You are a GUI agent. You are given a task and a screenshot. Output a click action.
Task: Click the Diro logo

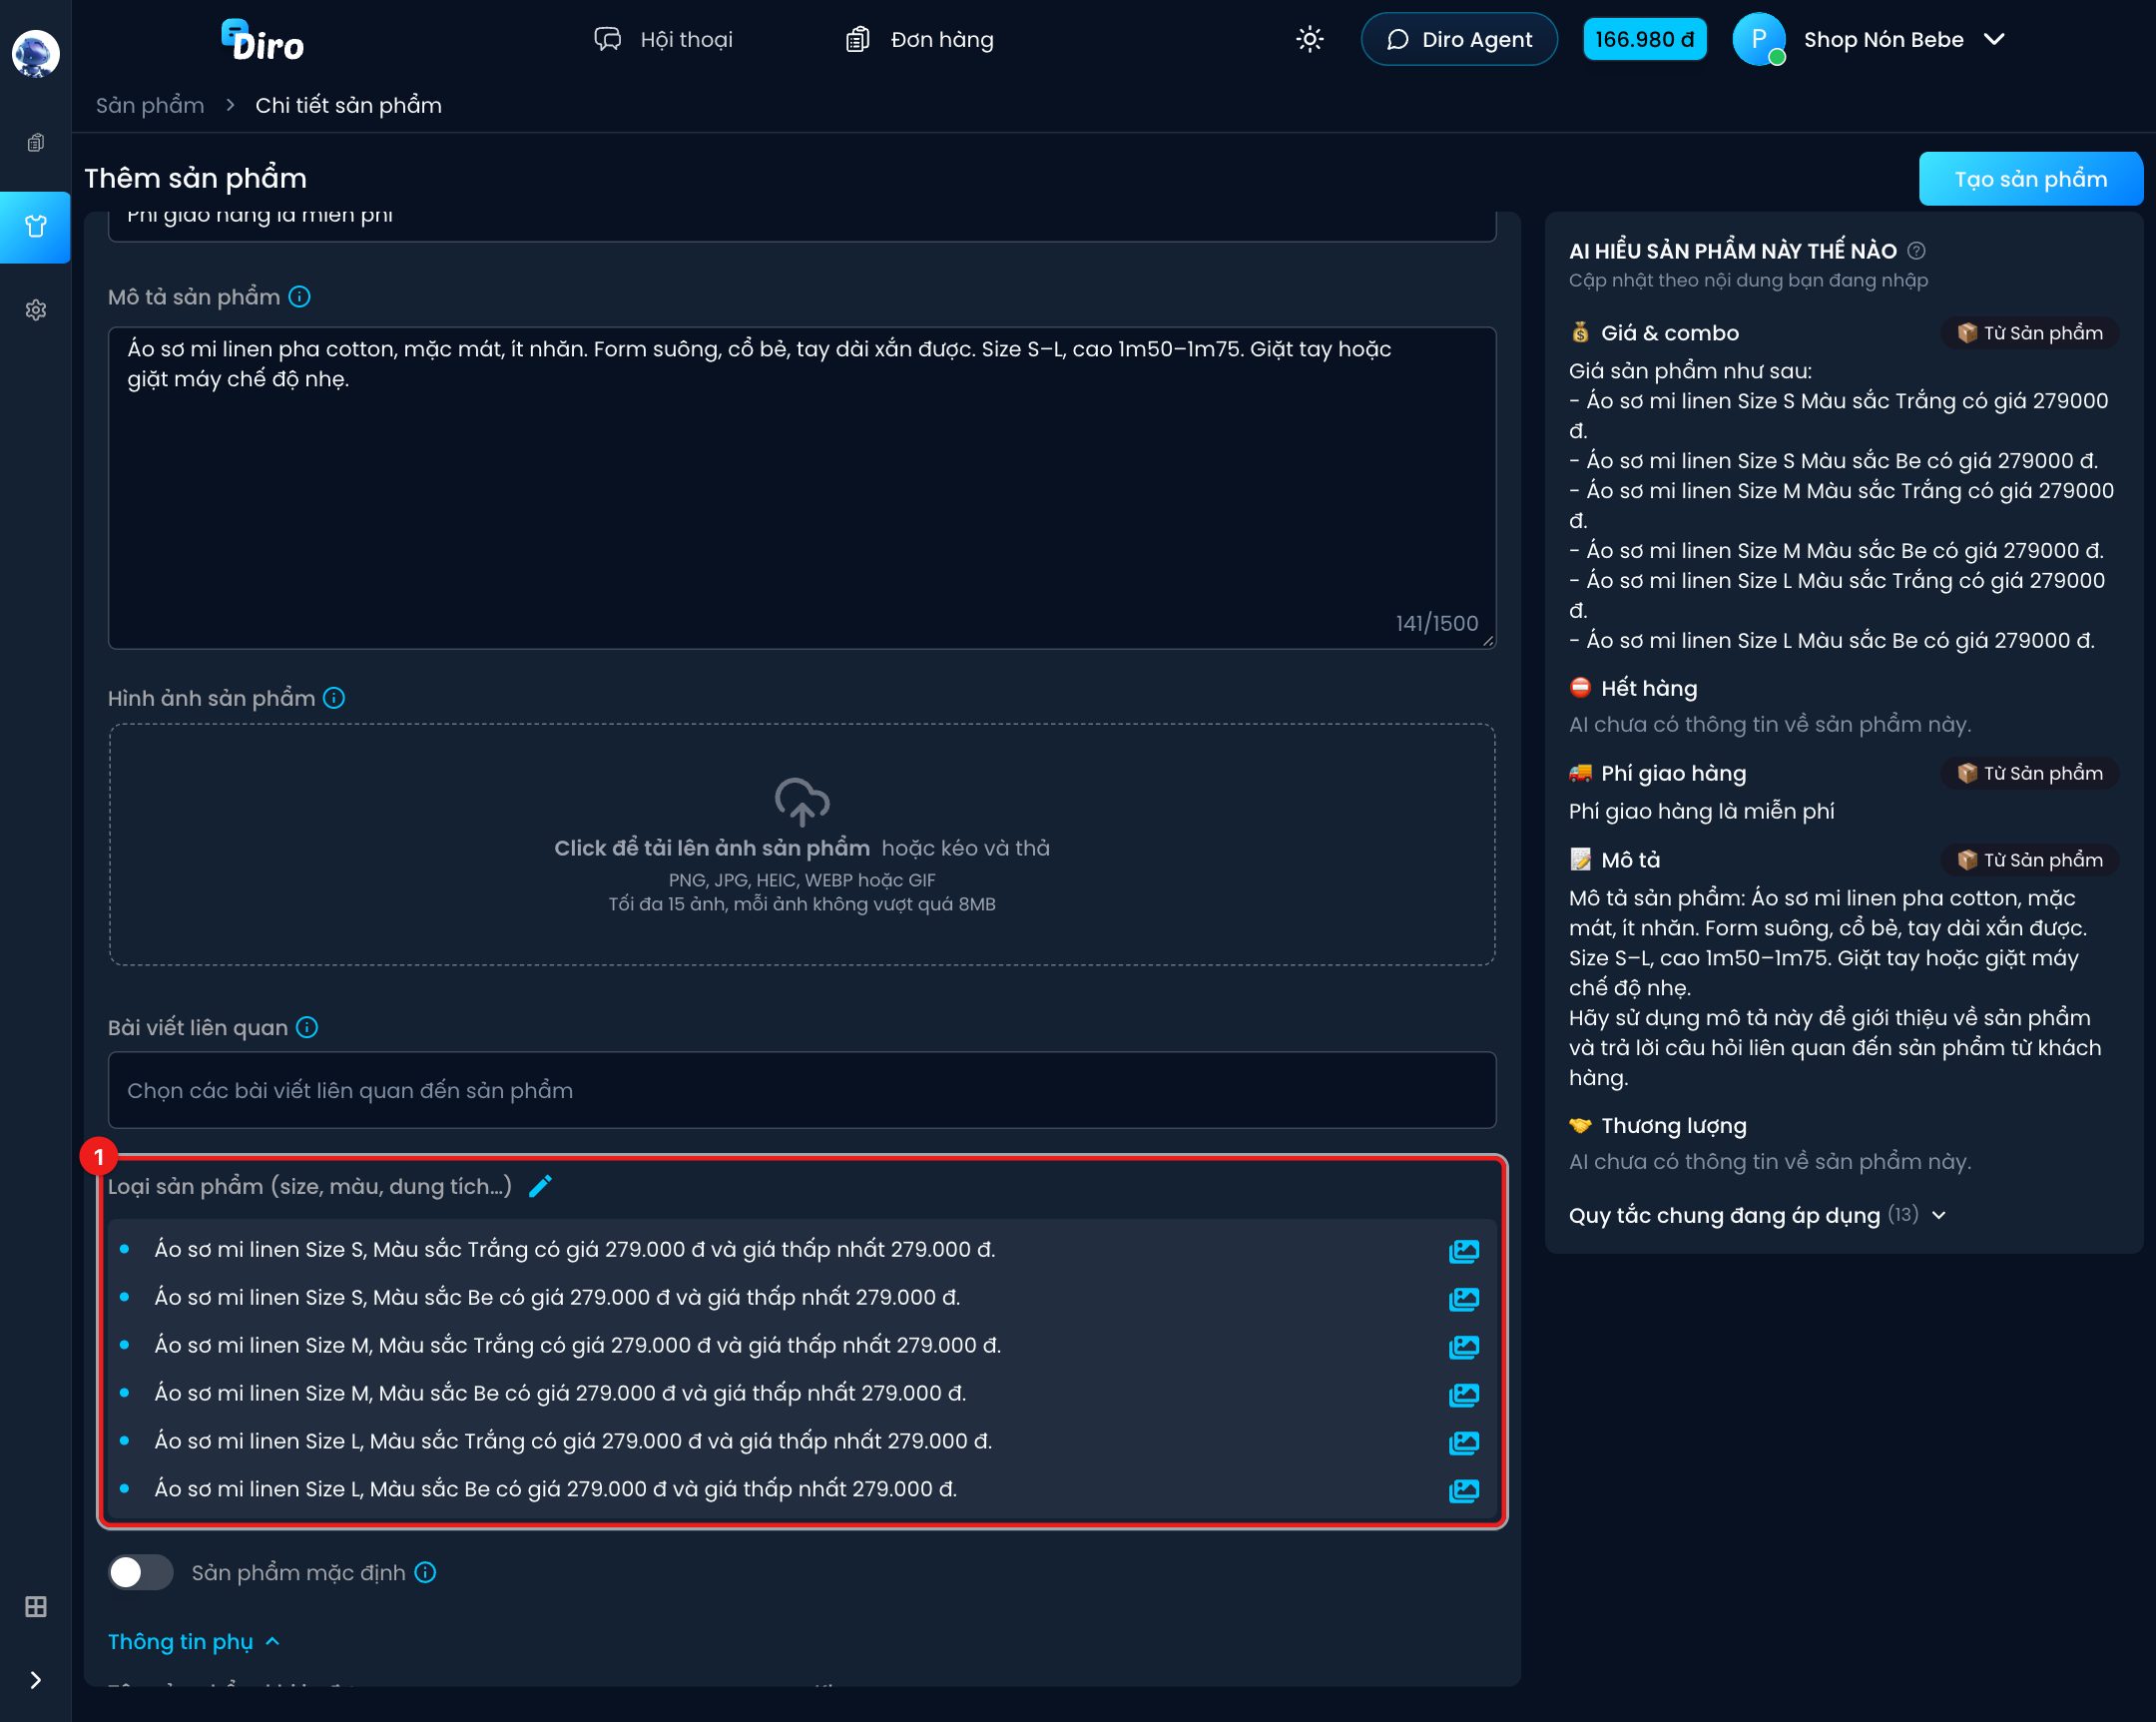[x=262, y=41]
